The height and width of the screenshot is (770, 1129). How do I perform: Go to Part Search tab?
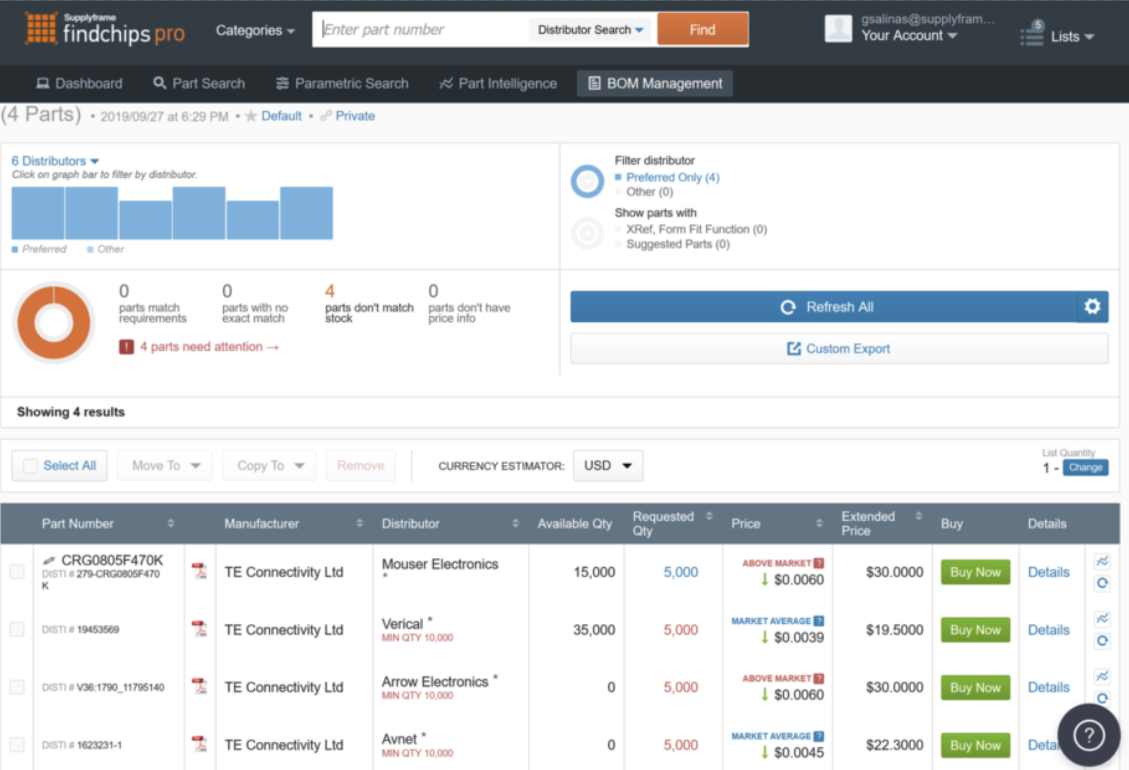199,84
